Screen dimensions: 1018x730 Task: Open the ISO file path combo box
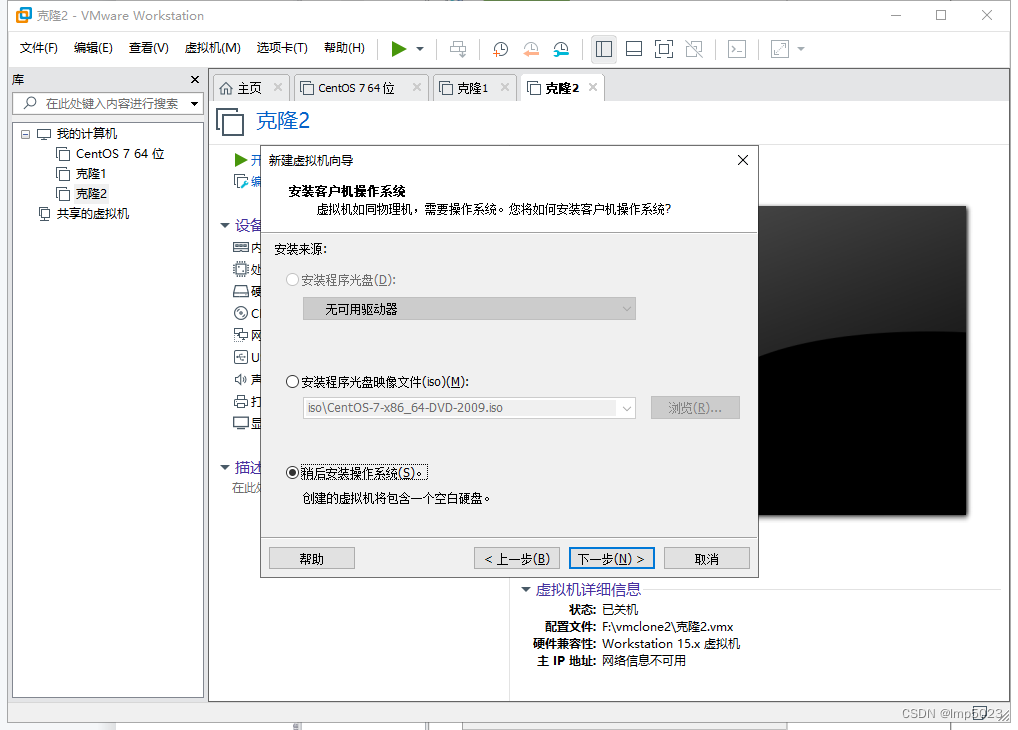click(469, 408)
